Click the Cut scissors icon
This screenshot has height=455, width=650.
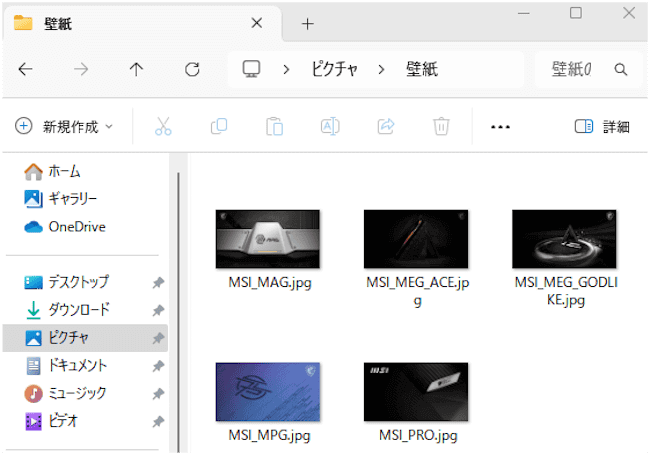pos(163,126)
